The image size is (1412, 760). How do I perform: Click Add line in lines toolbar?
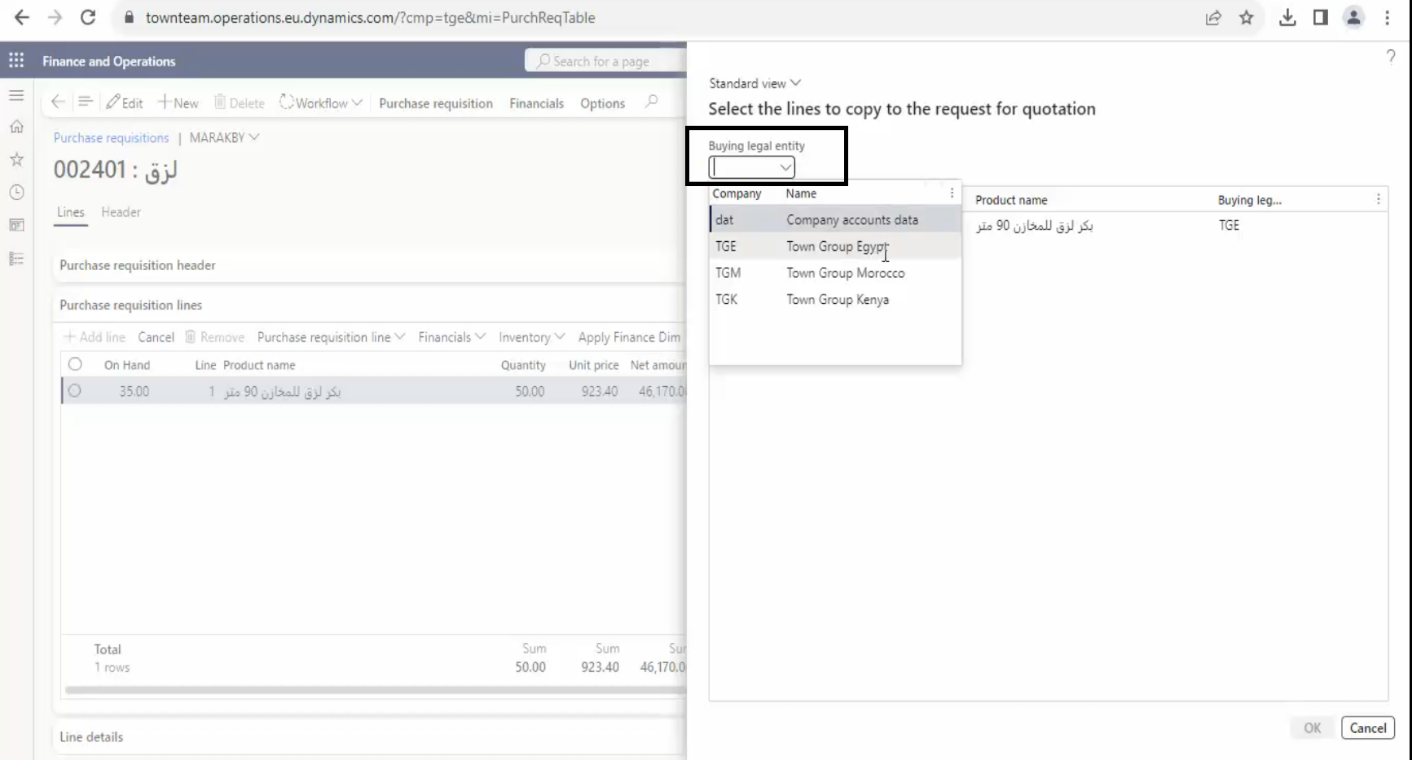[95, 337]
